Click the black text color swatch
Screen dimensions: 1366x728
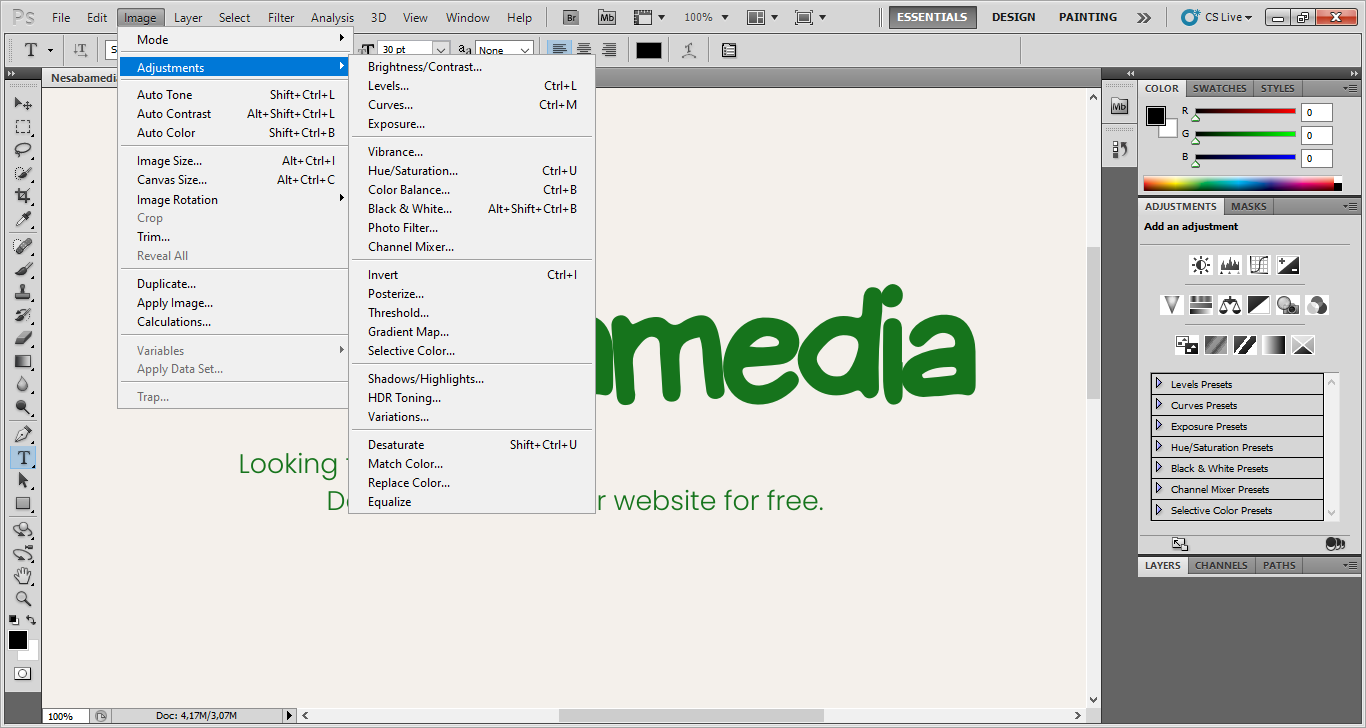click(649, 50)
